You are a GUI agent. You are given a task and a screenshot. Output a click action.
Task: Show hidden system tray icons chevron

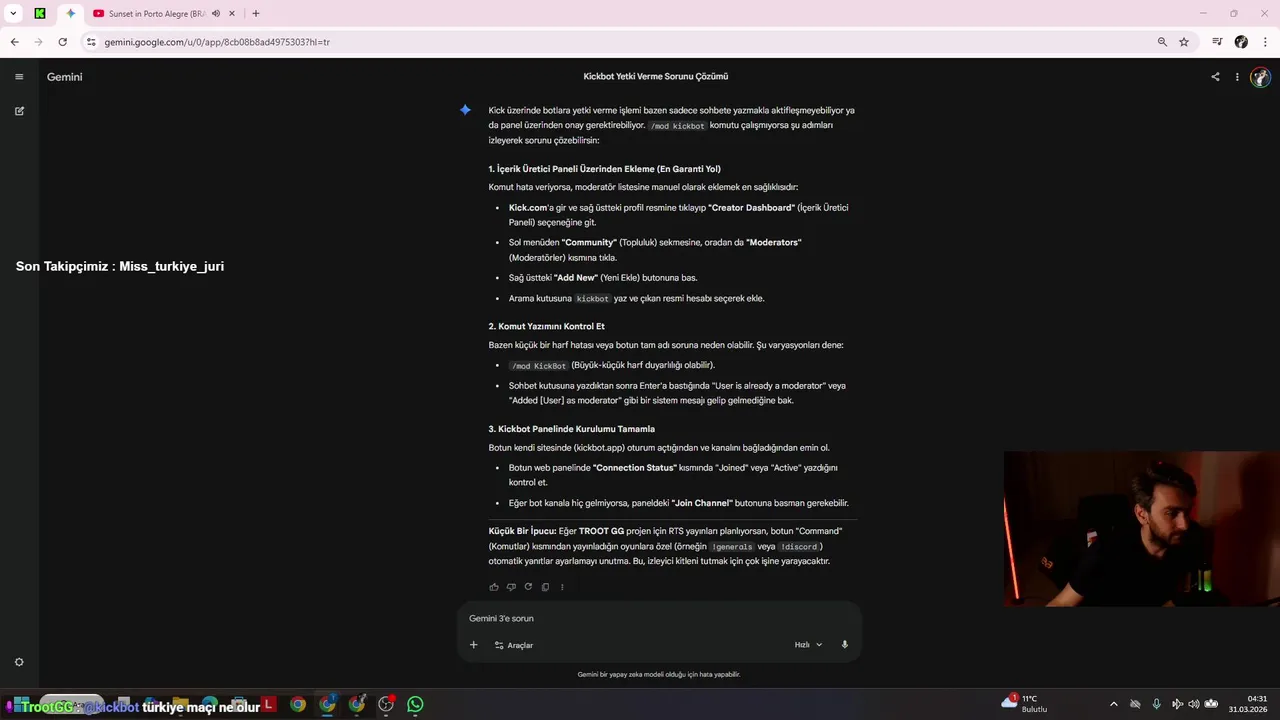click(1114, 704)
